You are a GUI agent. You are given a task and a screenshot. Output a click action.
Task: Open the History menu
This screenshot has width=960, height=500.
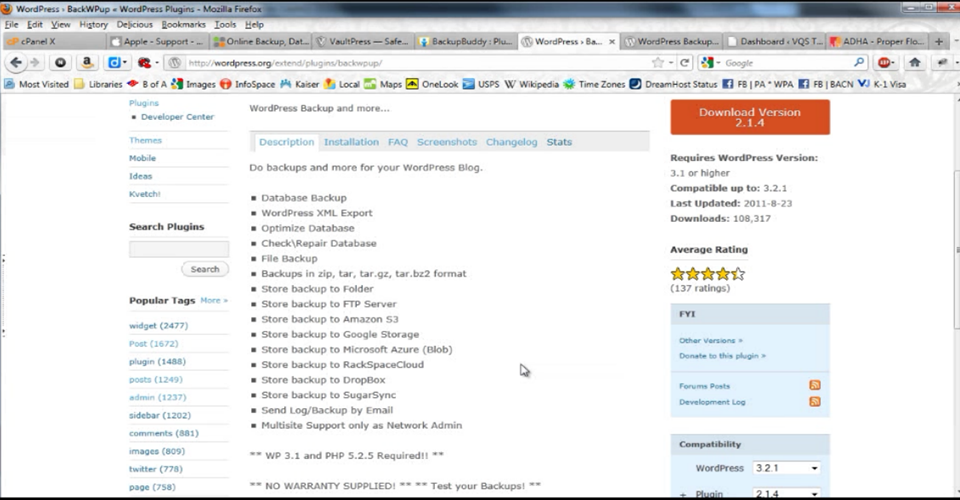(x=93, y=24)
